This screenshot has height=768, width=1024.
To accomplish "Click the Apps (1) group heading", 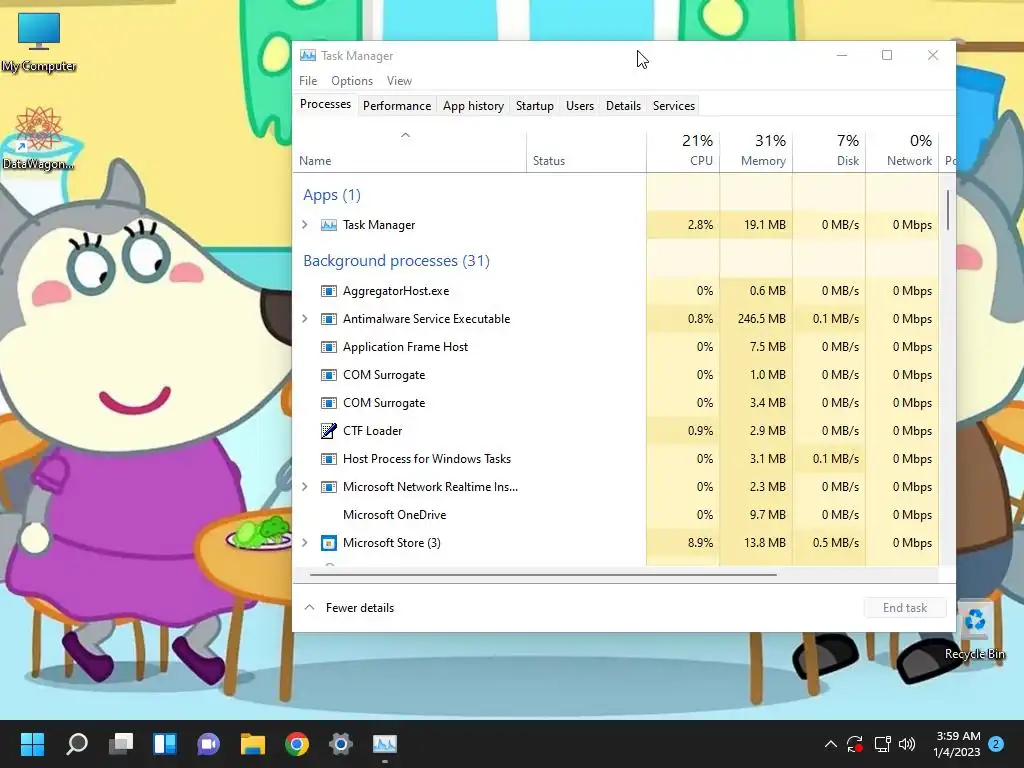I will pos(332,195).
